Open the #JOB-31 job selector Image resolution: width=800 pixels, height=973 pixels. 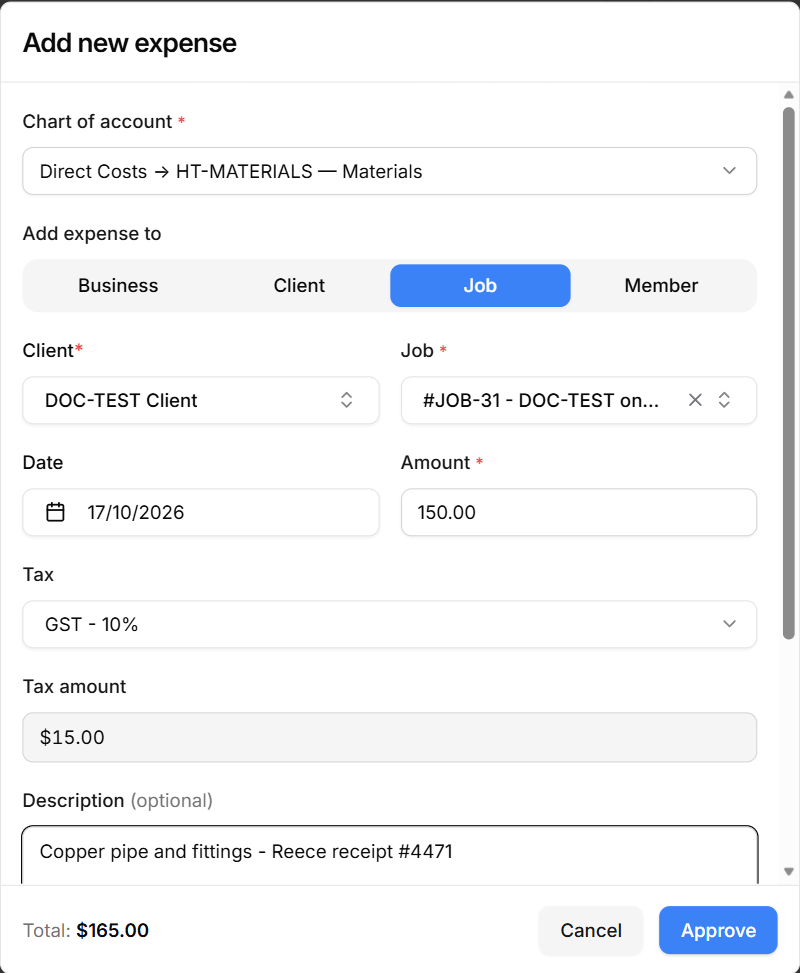(578, 400)
